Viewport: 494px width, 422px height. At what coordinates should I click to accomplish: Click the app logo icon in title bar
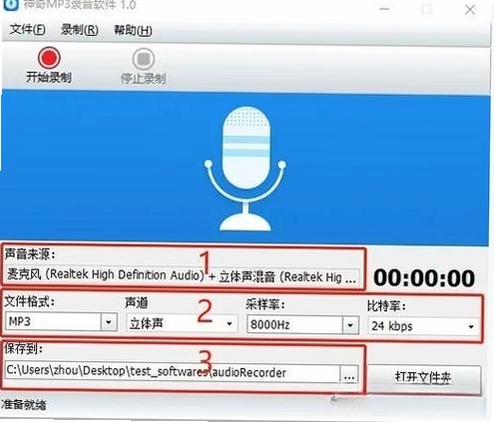[11, 5]
